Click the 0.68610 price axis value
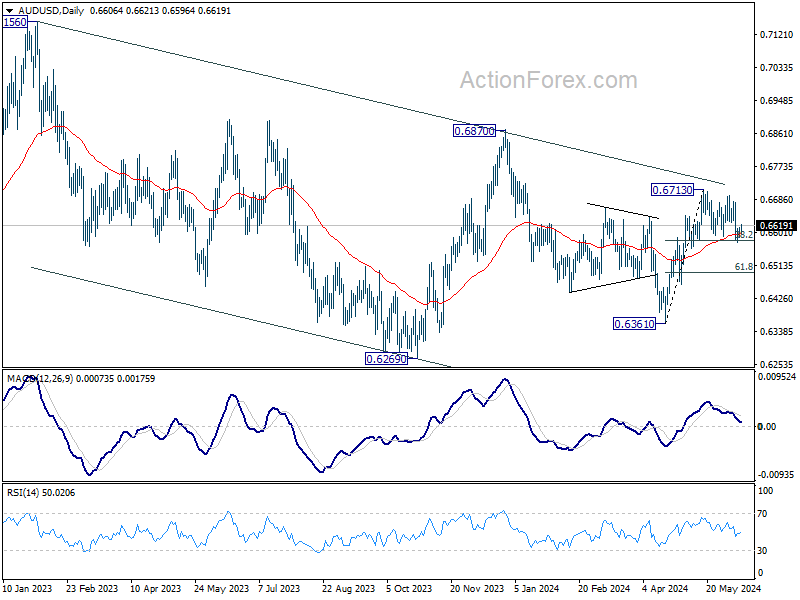Screen dimensions: 800x600 tap(777, 134)
